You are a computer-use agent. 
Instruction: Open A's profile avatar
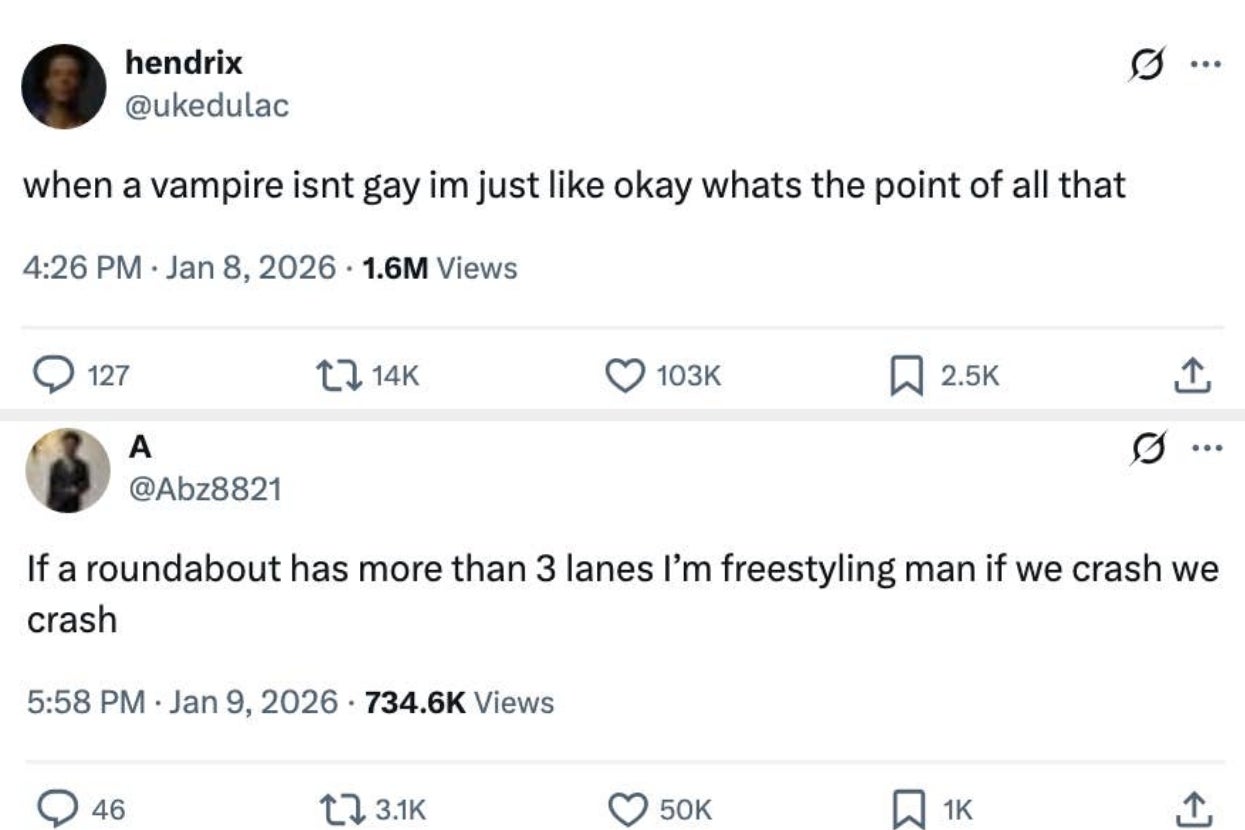(x=68, y=471)
